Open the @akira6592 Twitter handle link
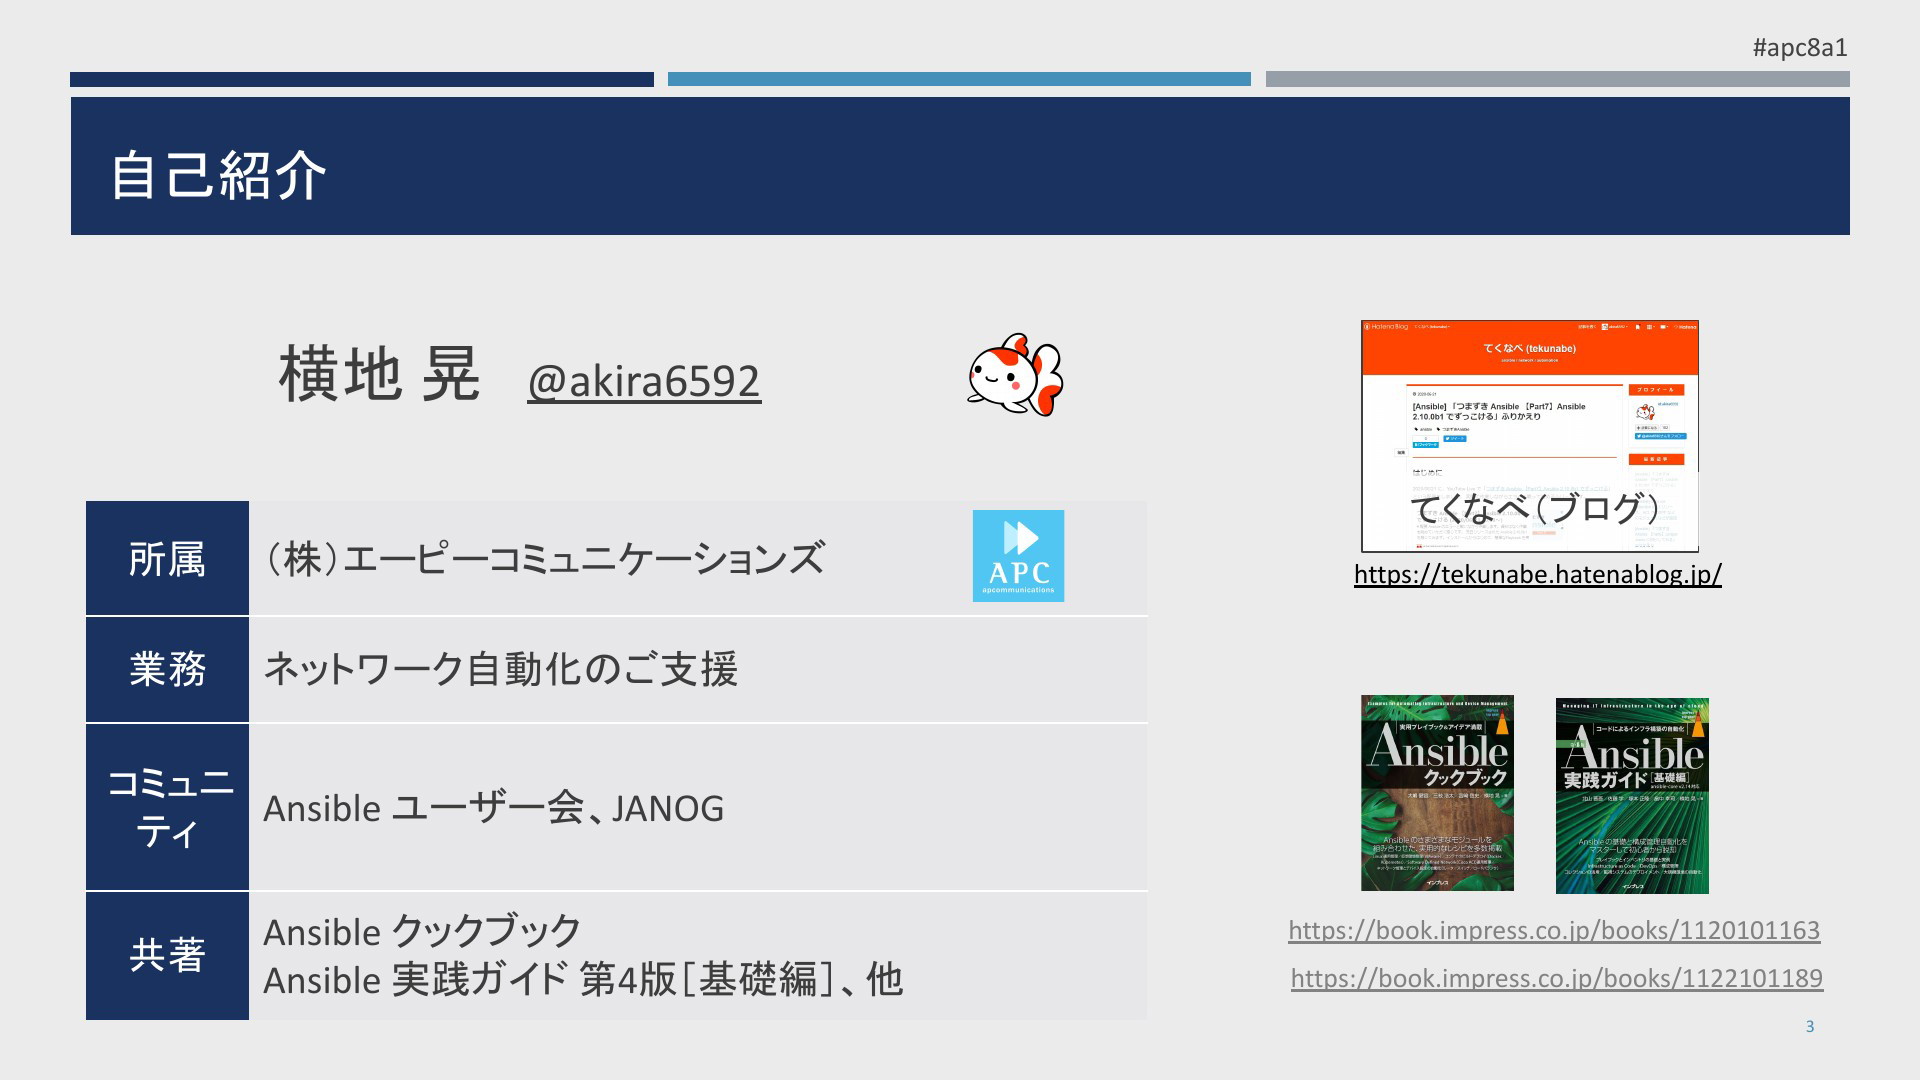This screenshot has height=1080, width=1920. (644, 381)
